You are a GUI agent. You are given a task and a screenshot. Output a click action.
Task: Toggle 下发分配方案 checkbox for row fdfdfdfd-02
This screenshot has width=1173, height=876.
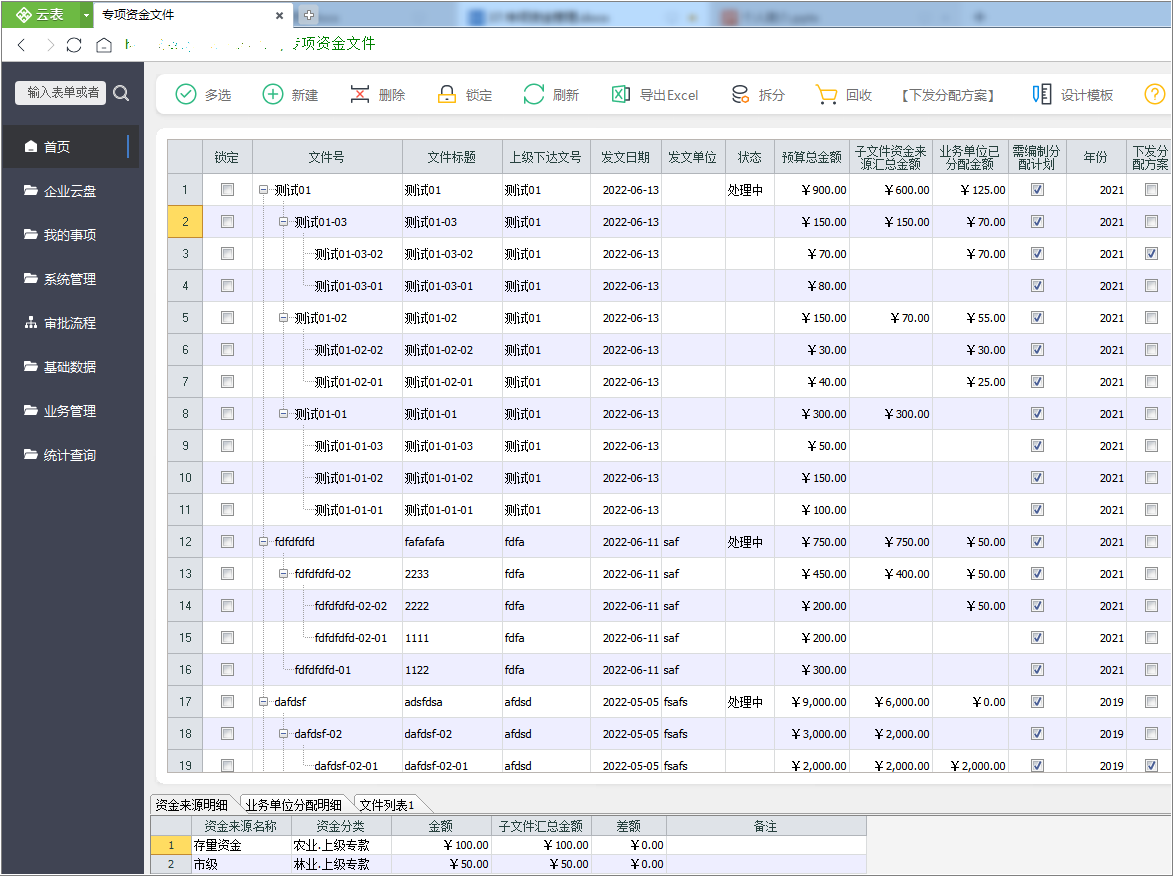[x=1151, y=574]
